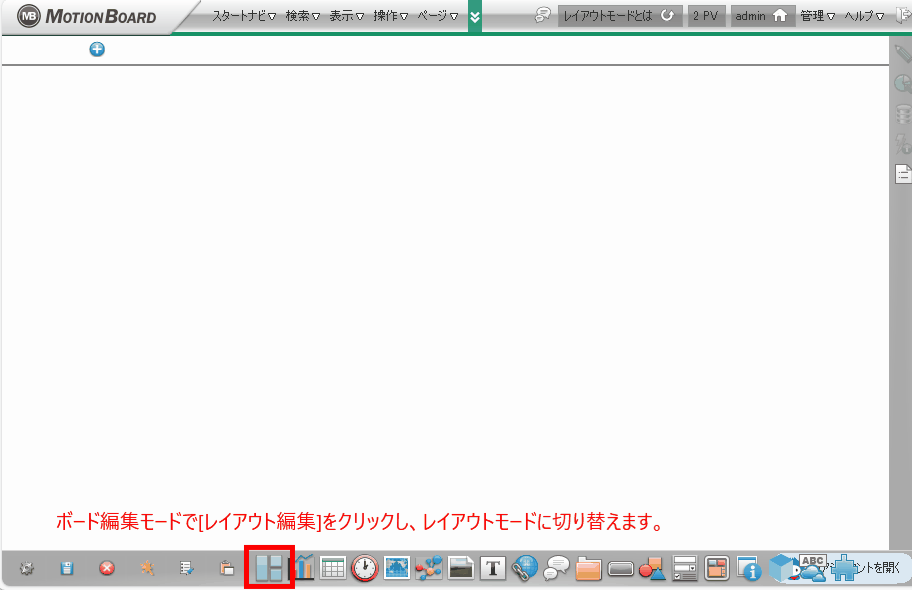Click the settings gear icon in bottom toolbar
912x590 pixels.
pos(27,568)
